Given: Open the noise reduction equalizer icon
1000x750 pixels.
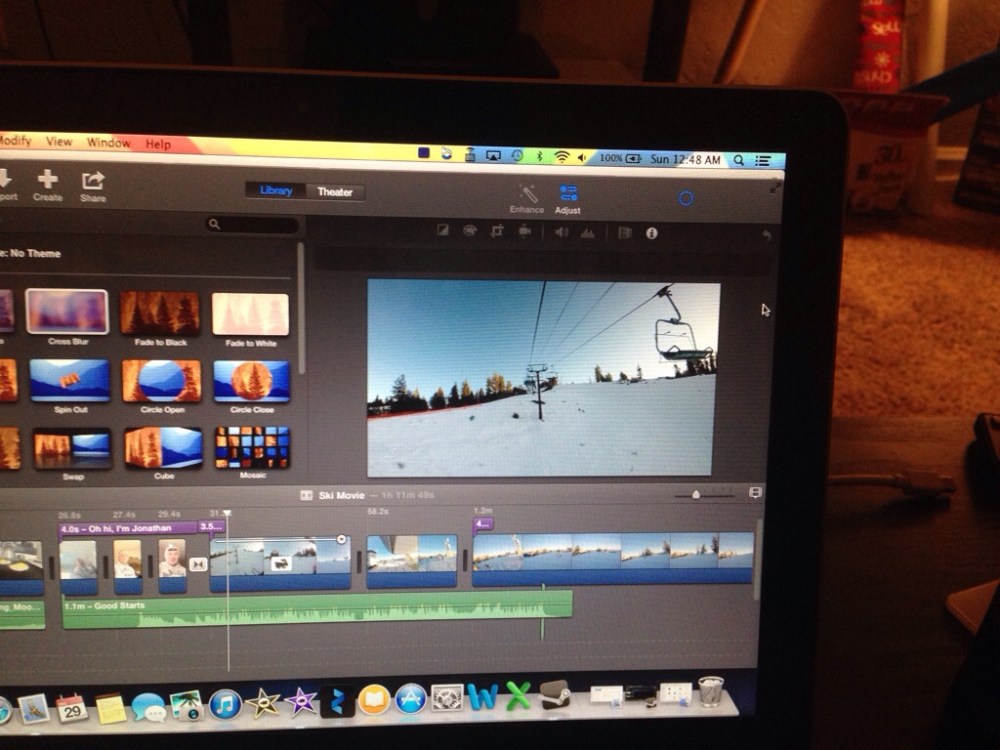Looking at the screenshot, I should tap(587, 232).
